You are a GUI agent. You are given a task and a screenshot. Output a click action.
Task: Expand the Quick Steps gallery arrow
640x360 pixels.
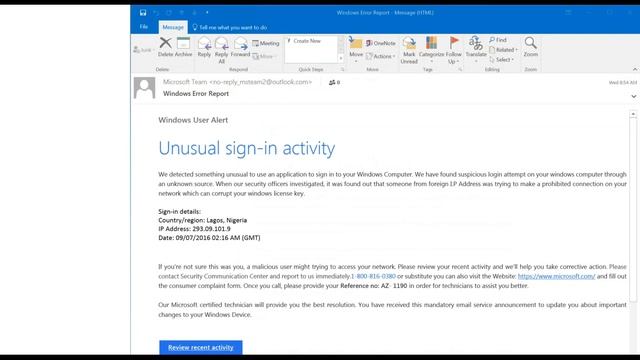click(341, 59)
